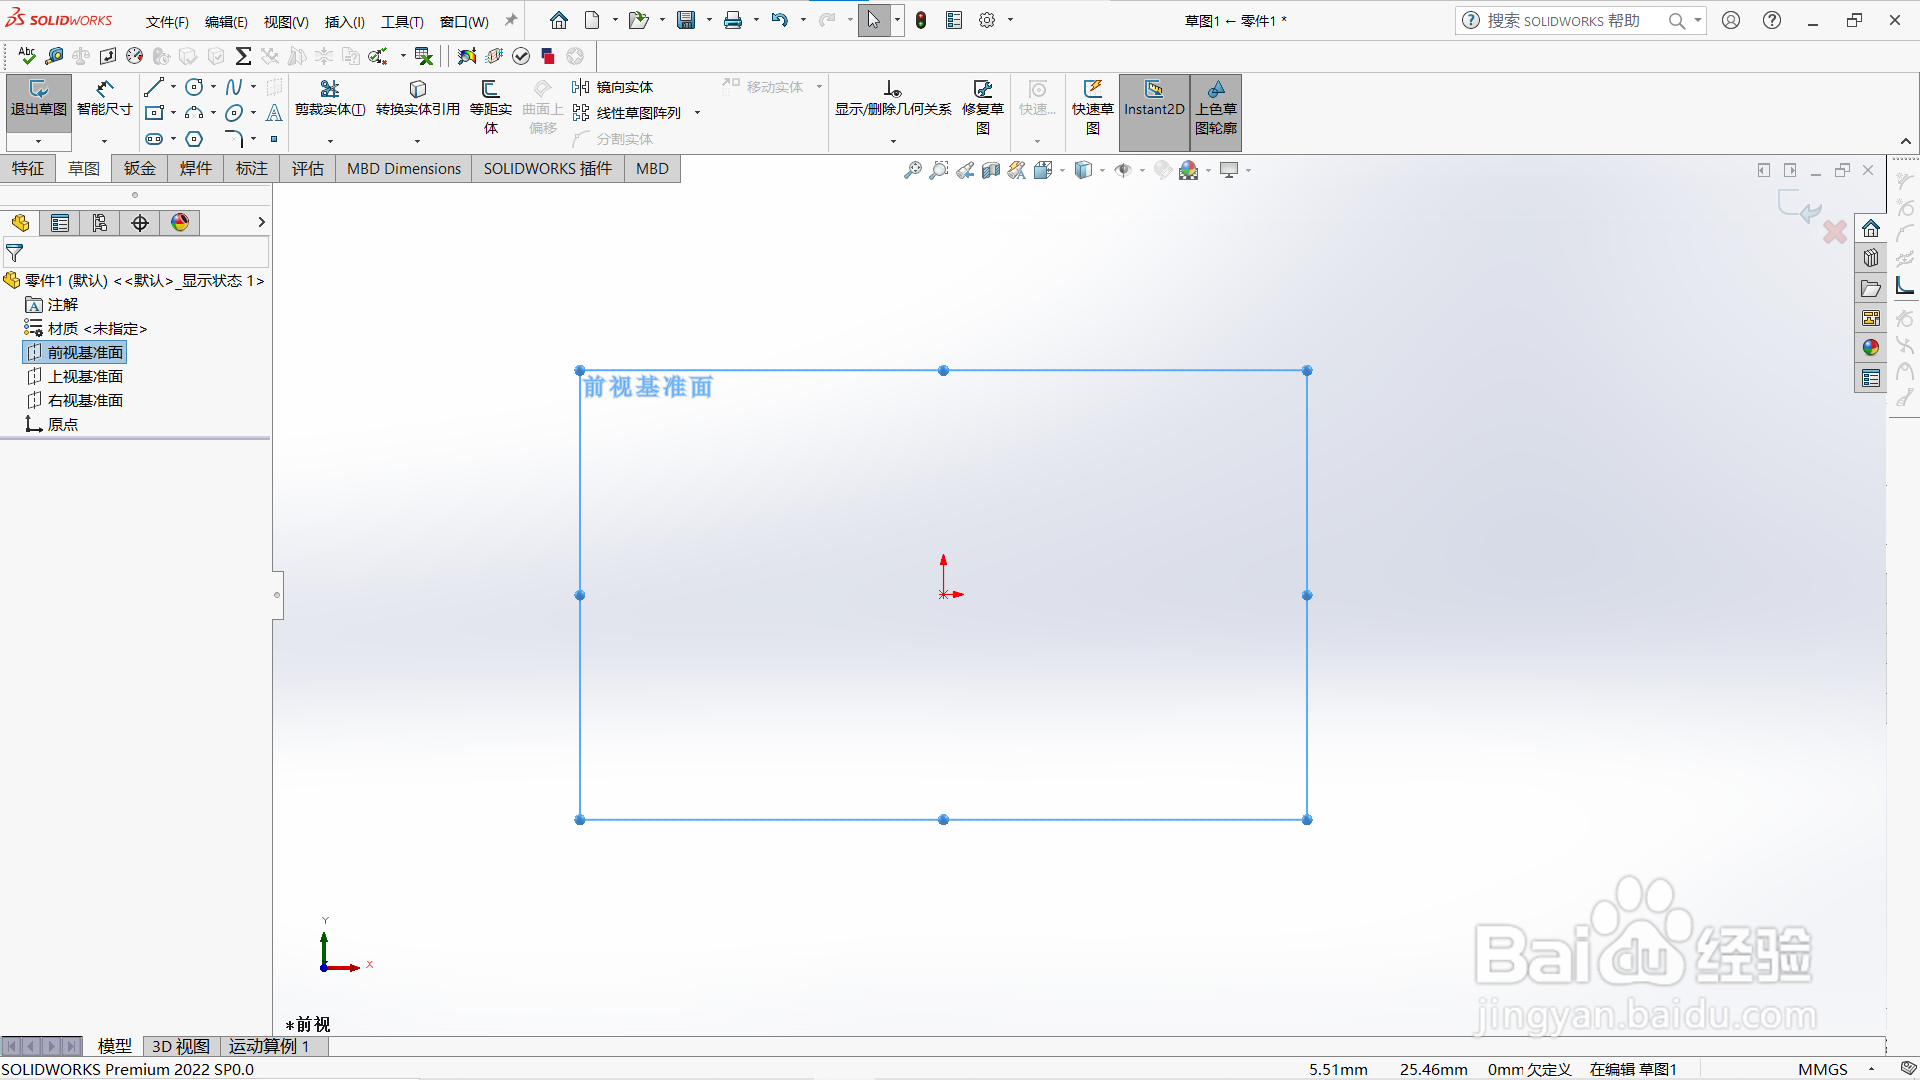
Task: Open the MMGS unit system dropdown
Action: (x=1871, y=1069)
